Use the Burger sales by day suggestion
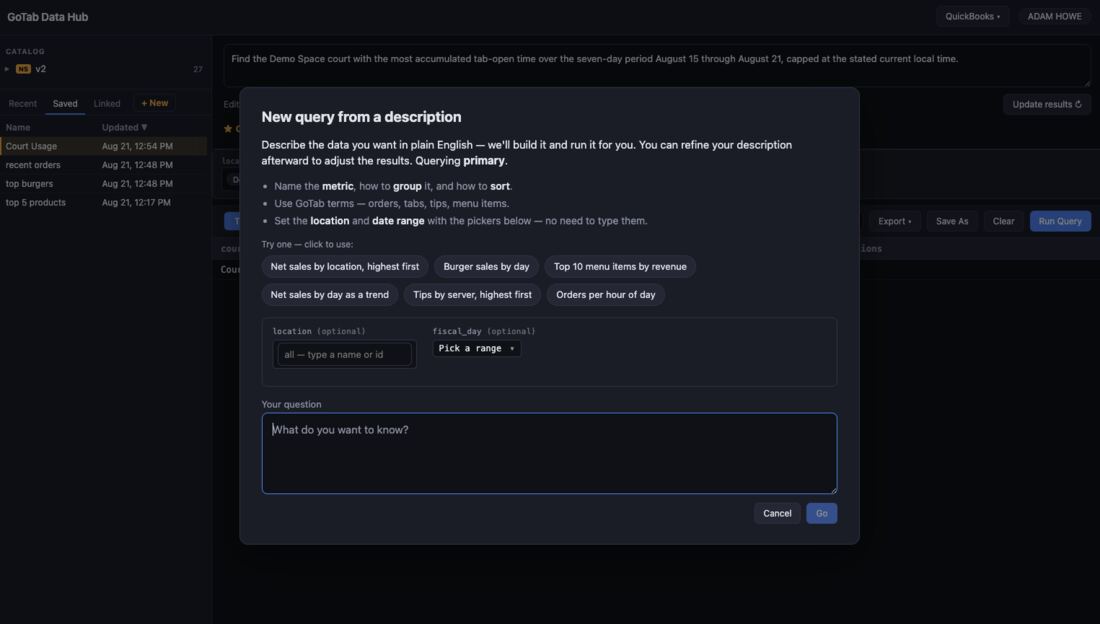The image size is (1100, 624). click(486, 267)
